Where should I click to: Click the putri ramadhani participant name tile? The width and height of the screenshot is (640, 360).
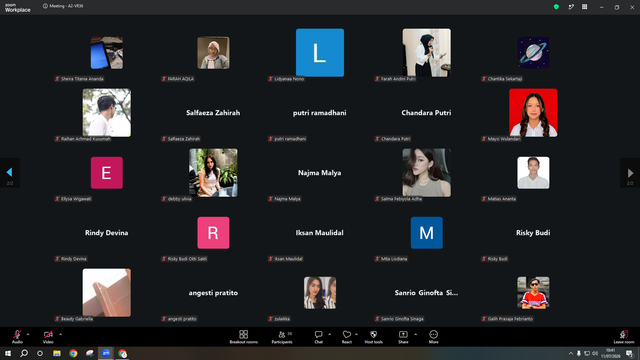tap(320, 113)
